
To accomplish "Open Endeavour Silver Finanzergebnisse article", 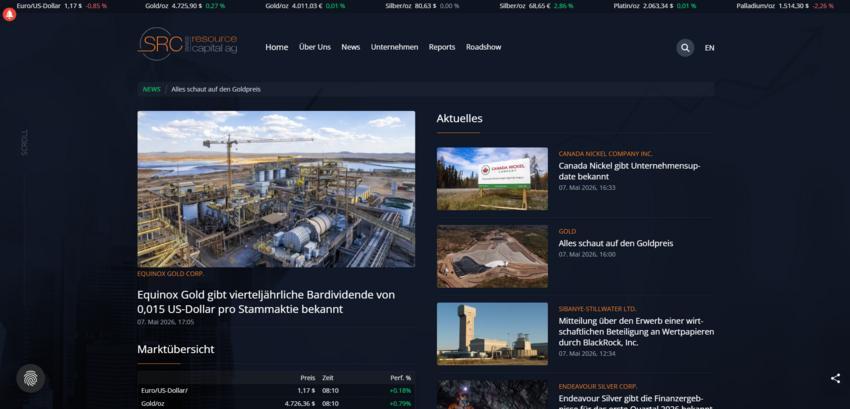I will (x=635, y=402).
